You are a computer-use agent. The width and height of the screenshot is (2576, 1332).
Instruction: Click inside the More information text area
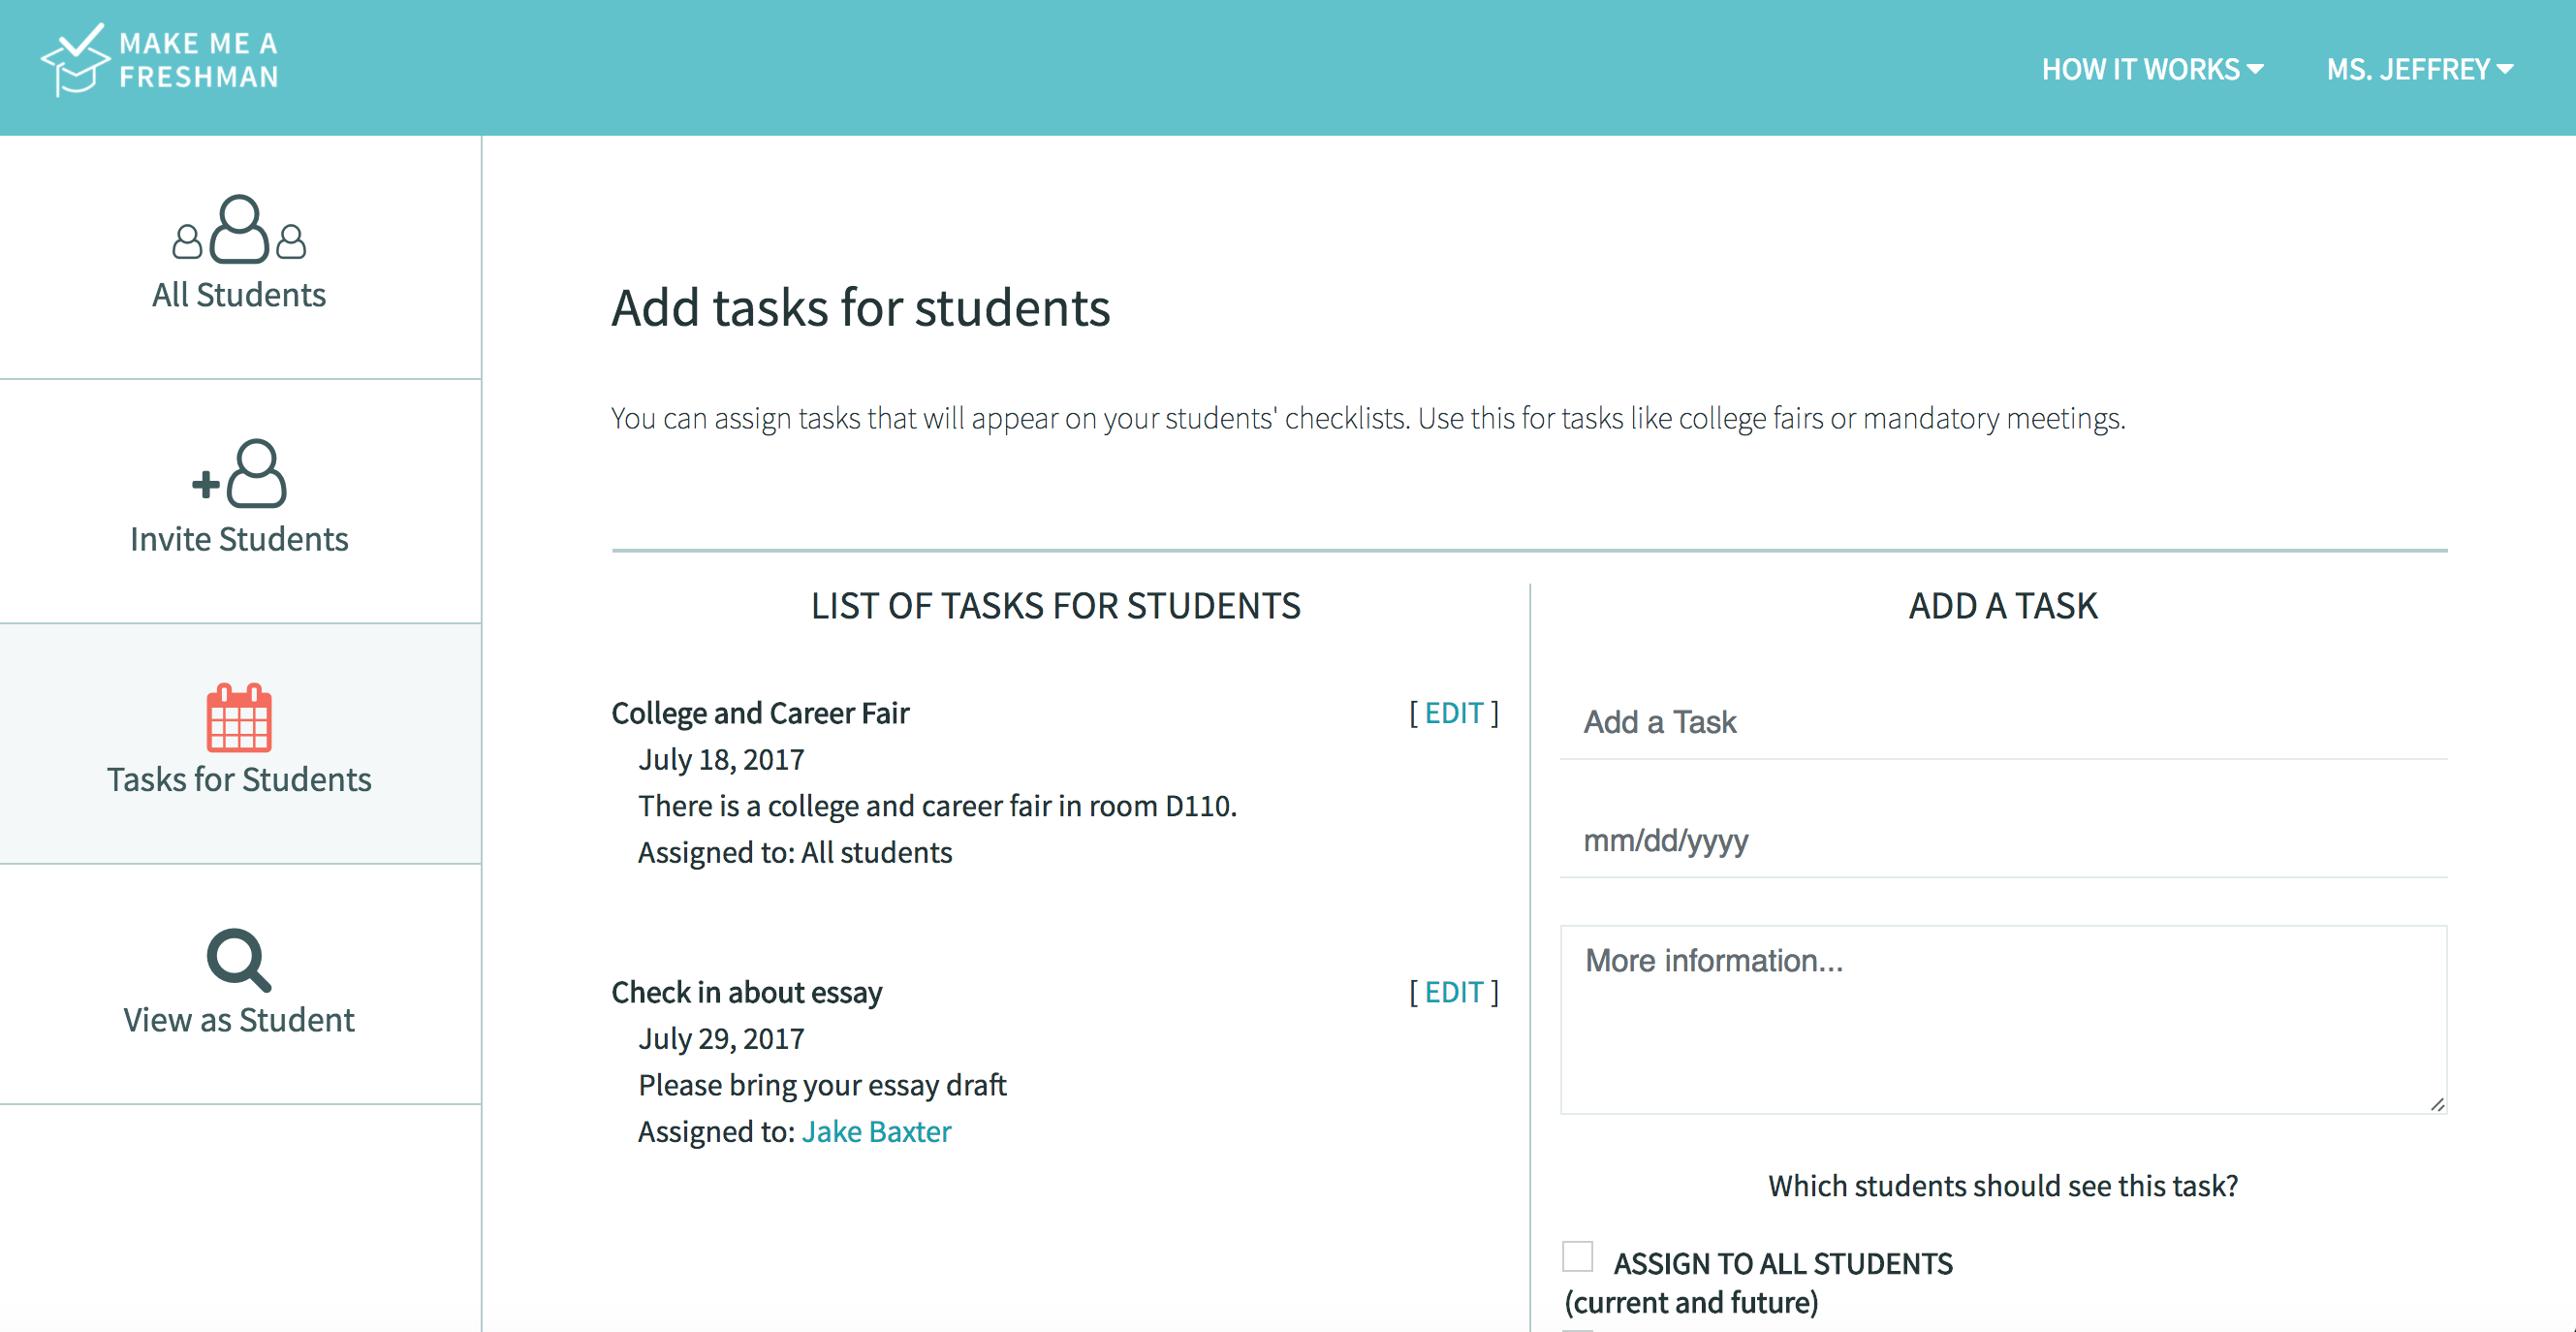(2003, 1020)
